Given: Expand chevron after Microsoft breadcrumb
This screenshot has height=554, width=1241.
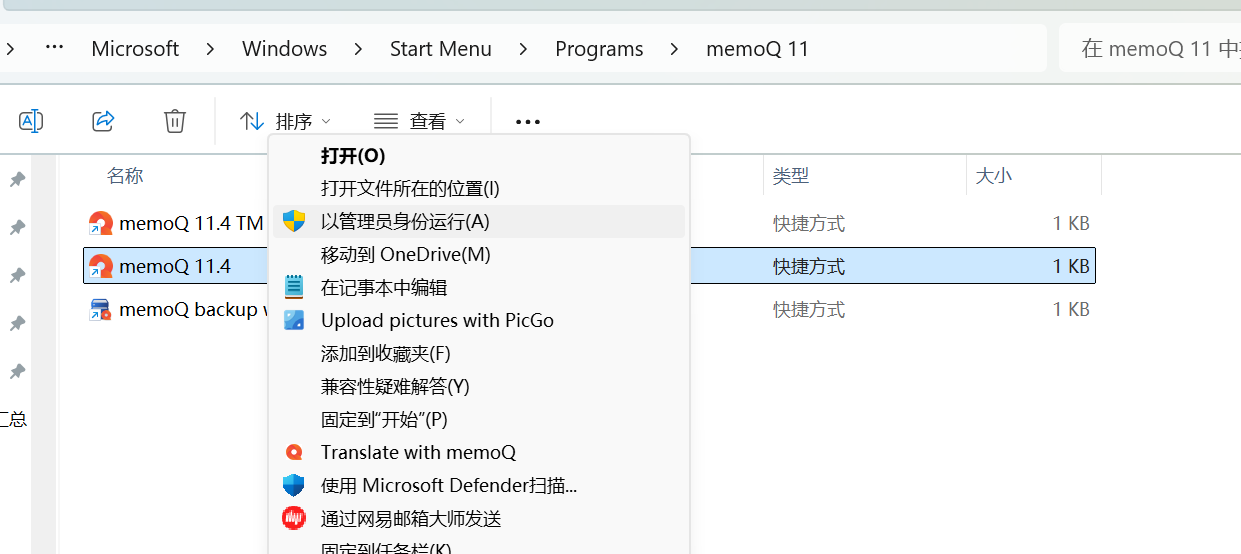Looking at the screenshot, I should point(211,48).
